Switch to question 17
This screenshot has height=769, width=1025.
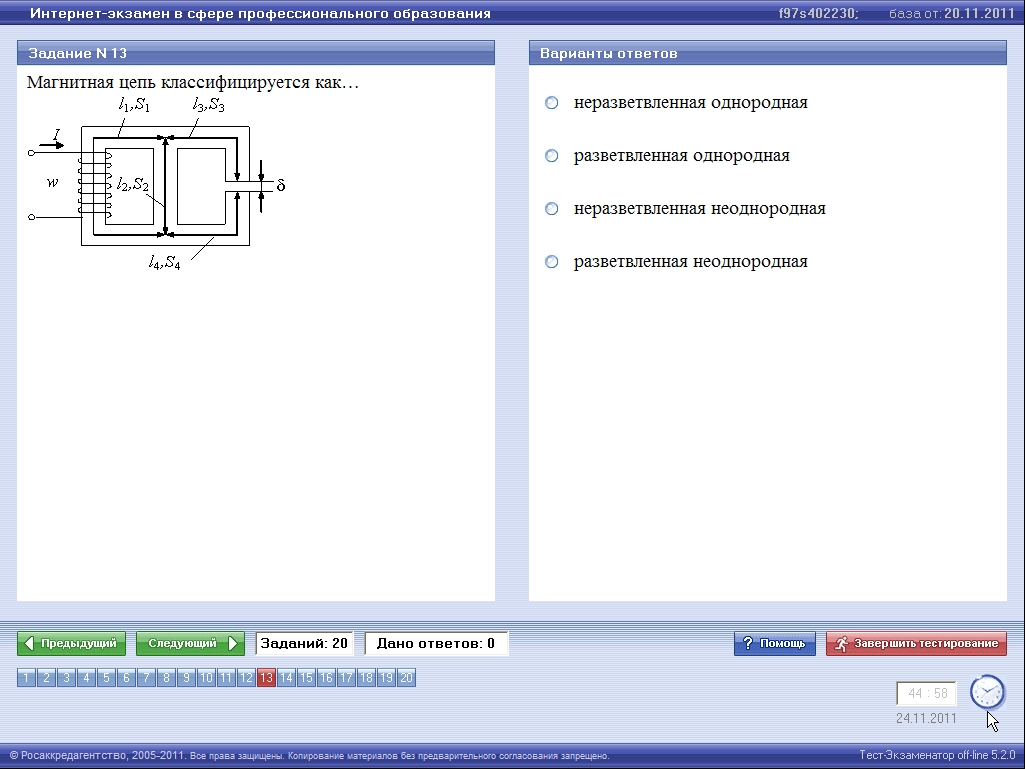click(346, 677)
